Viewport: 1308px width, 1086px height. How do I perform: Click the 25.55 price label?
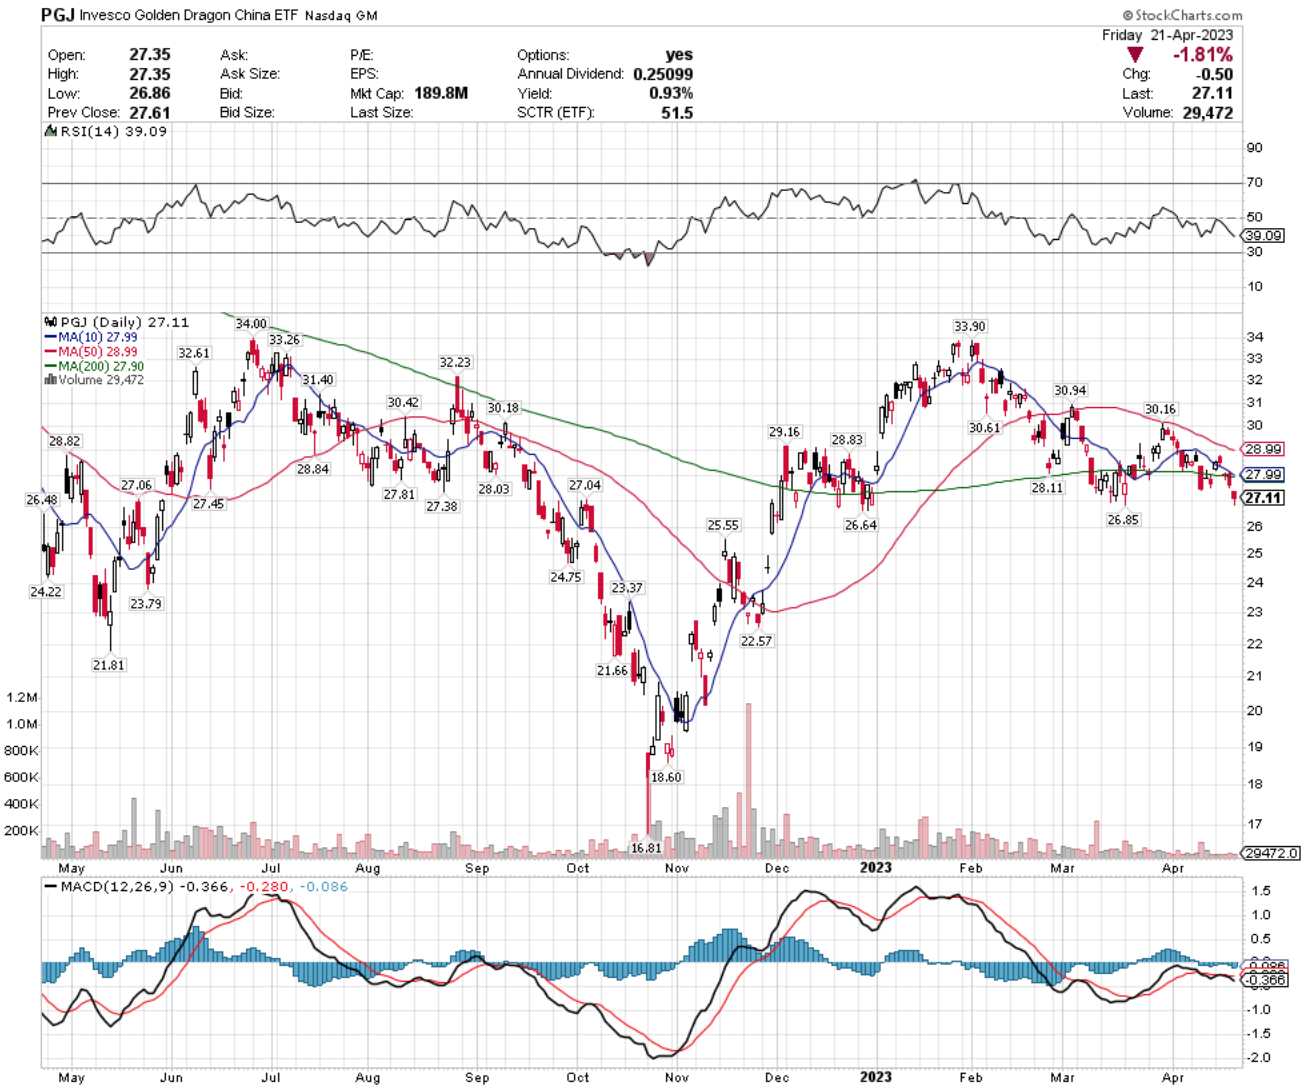tap(723, 526)
